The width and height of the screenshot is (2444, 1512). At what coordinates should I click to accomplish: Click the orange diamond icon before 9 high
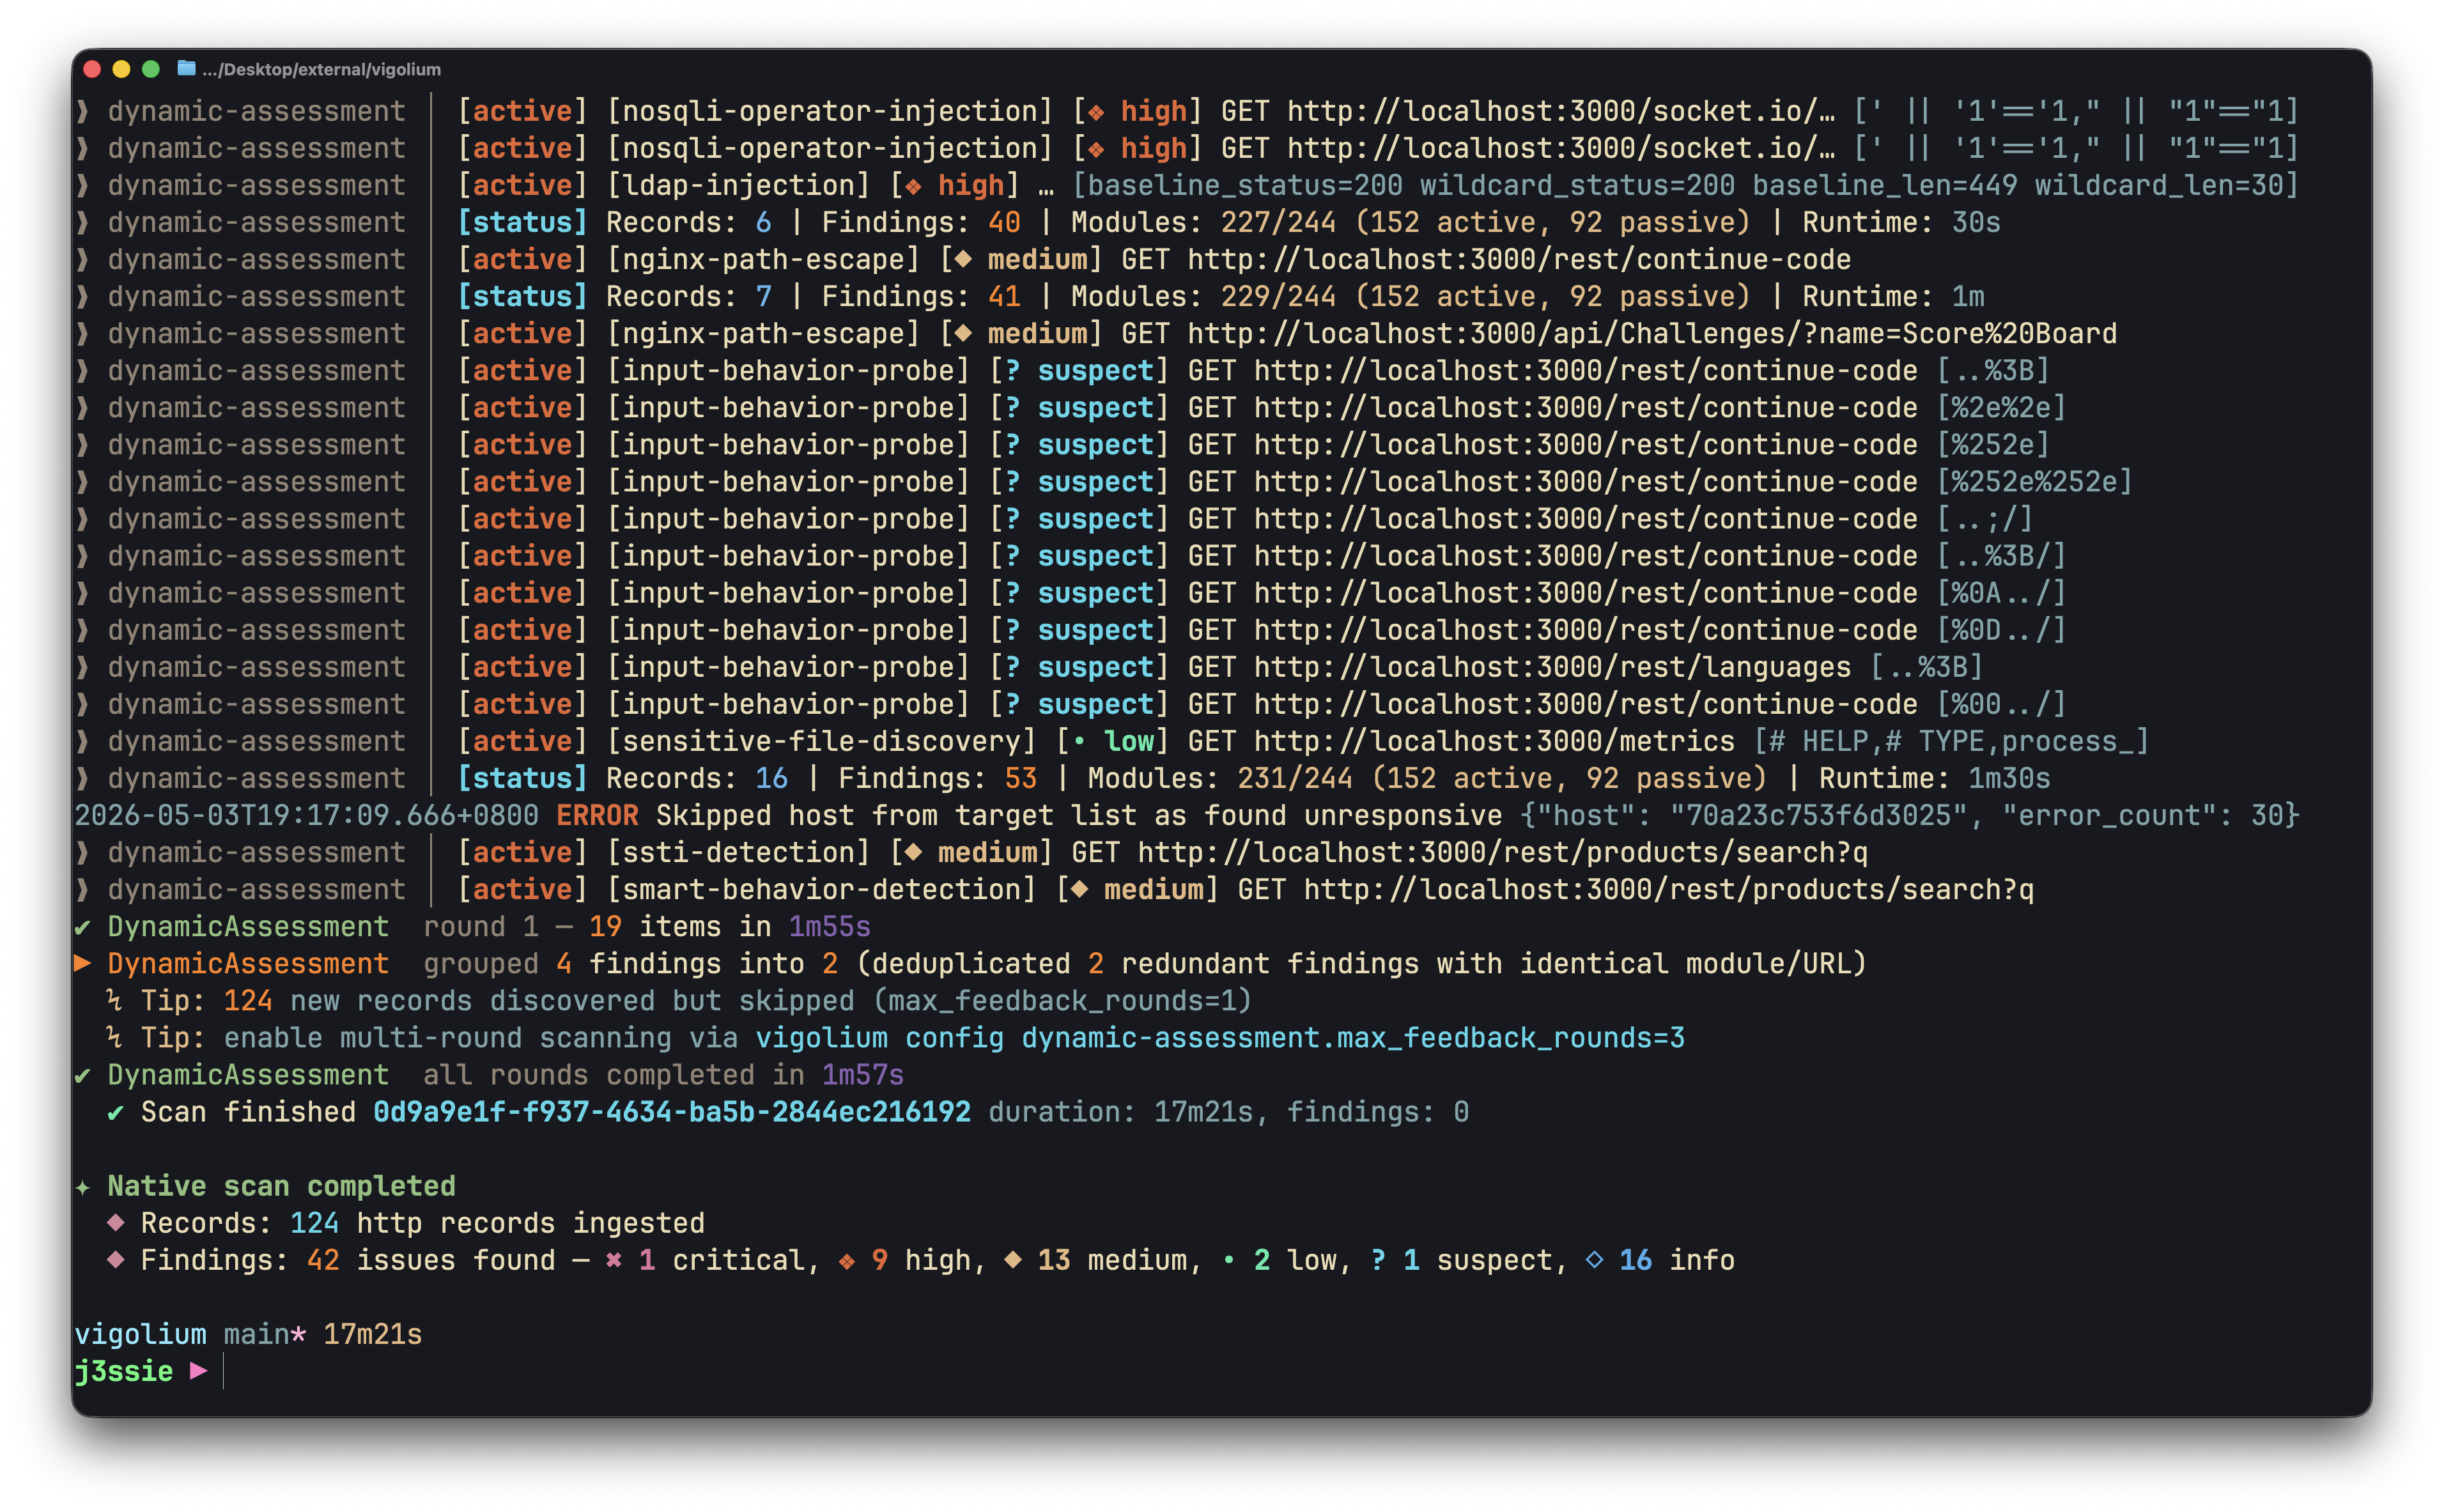(847, 1261)
